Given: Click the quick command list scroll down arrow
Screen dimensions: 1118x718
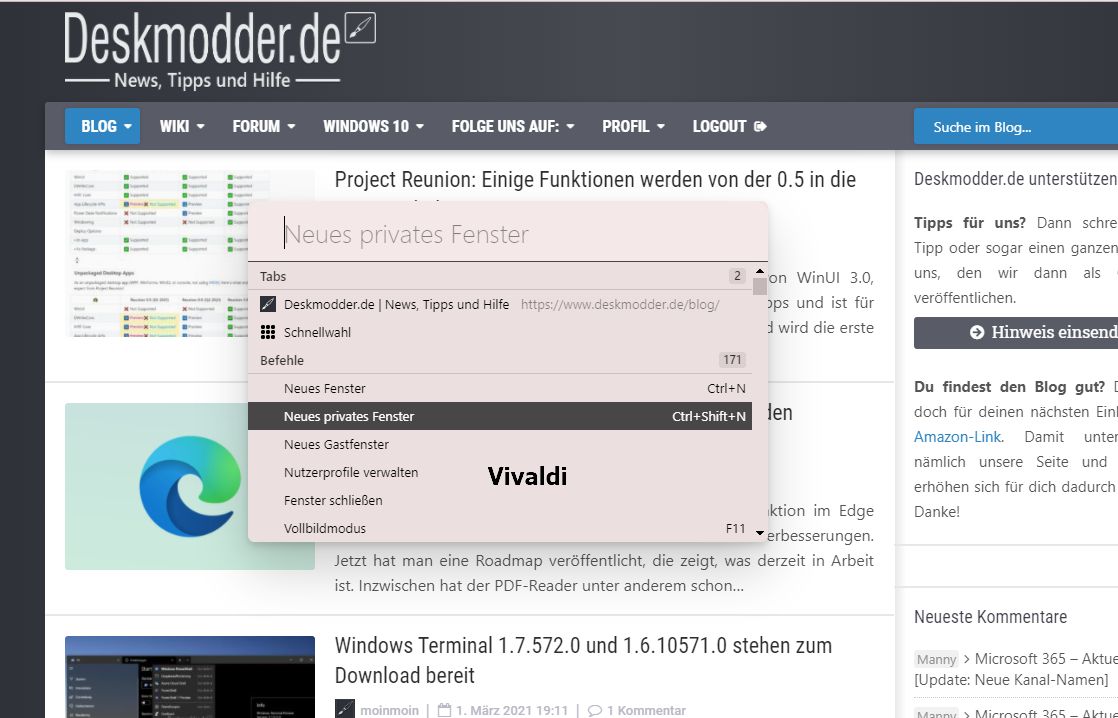Looking at the screenshot, I should [x=760, y=533].
